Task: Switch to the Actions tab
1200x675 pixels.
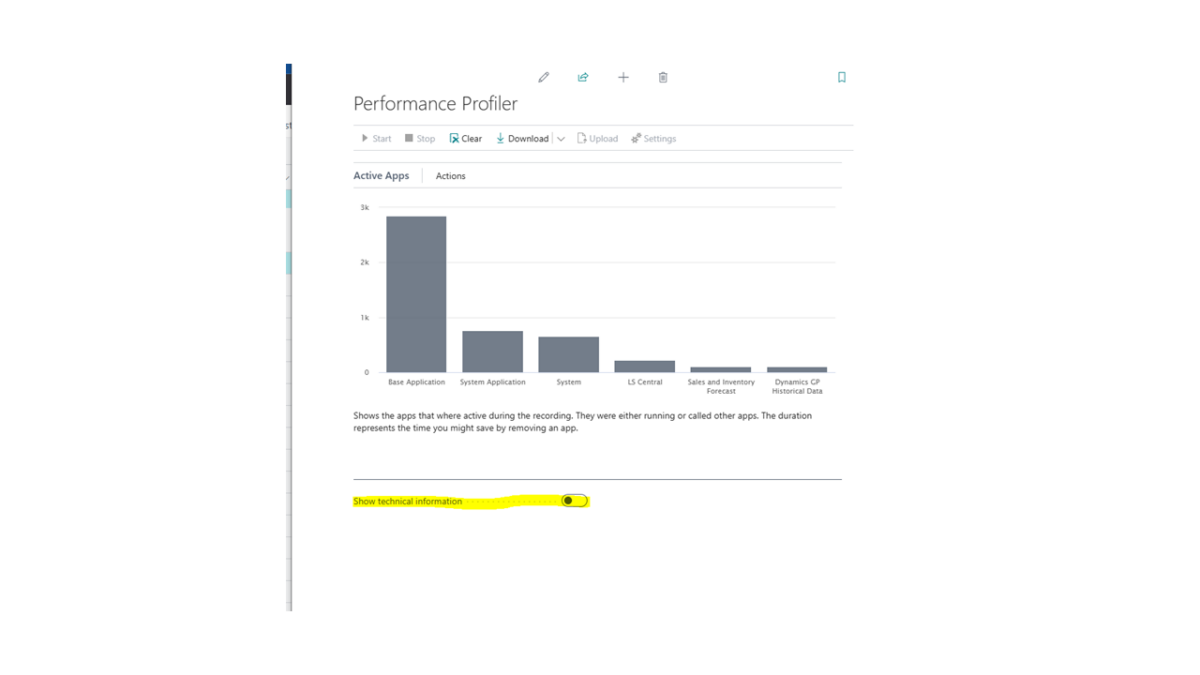Action: 450,175
